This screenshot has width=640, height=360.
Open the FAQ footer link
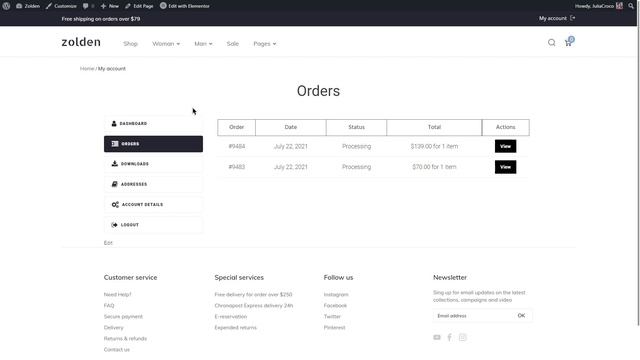click(x=109, y=305)
